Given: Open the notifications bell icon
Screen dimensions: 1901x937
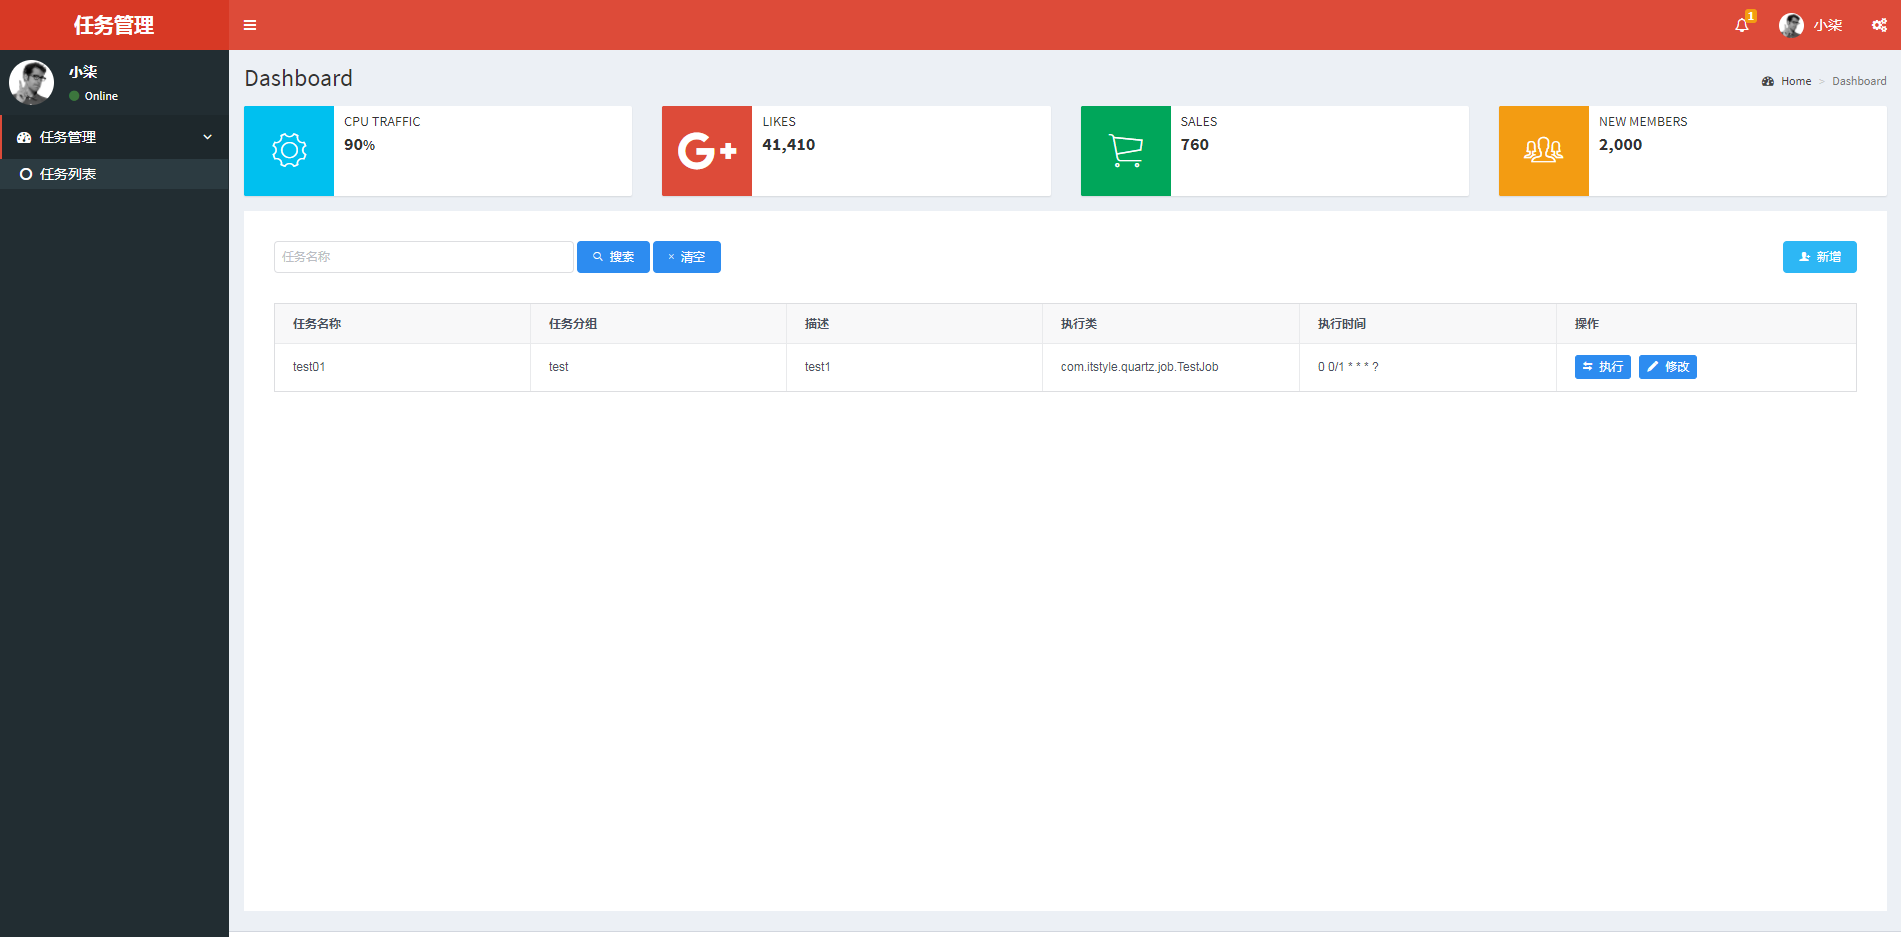Looking at the screenshot, I should point(1741,25).
